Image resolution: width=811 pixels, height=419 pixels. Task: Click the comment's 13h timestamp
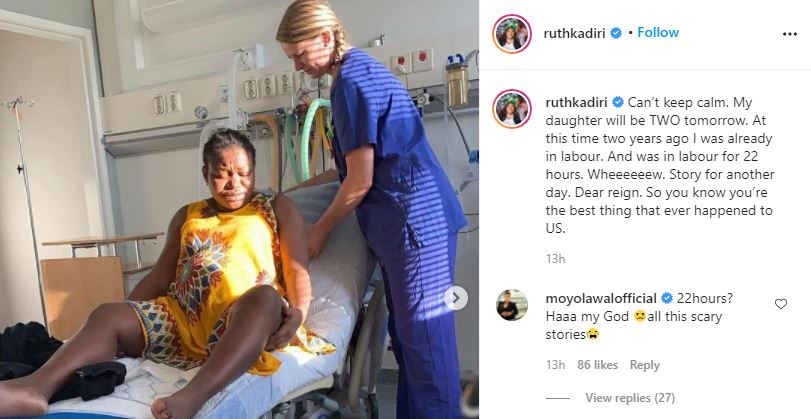(x=555, y=365)
